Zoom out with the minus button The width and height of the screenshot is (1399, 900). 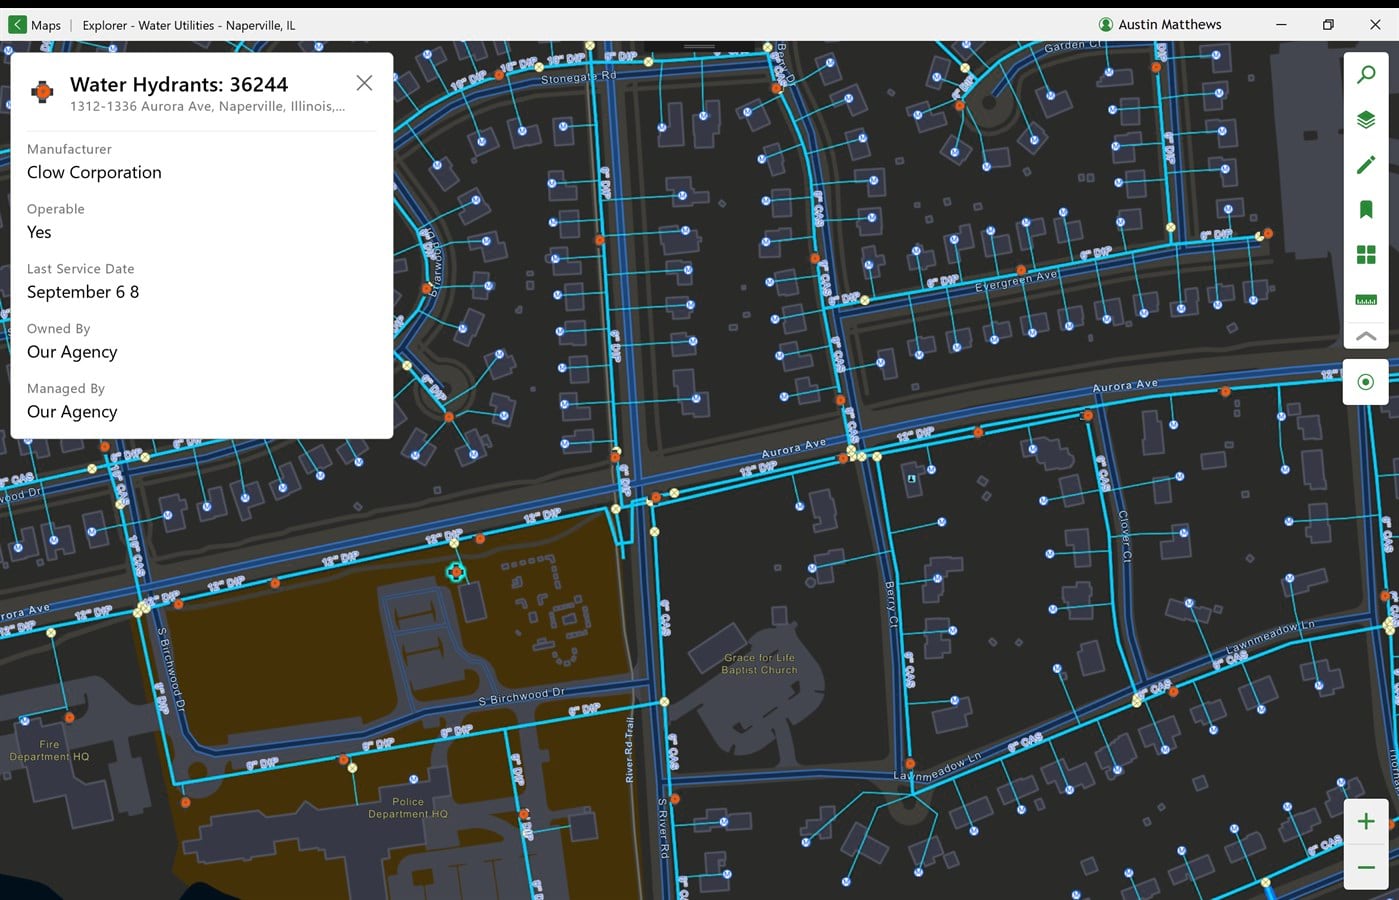(x=1366, y=867)
